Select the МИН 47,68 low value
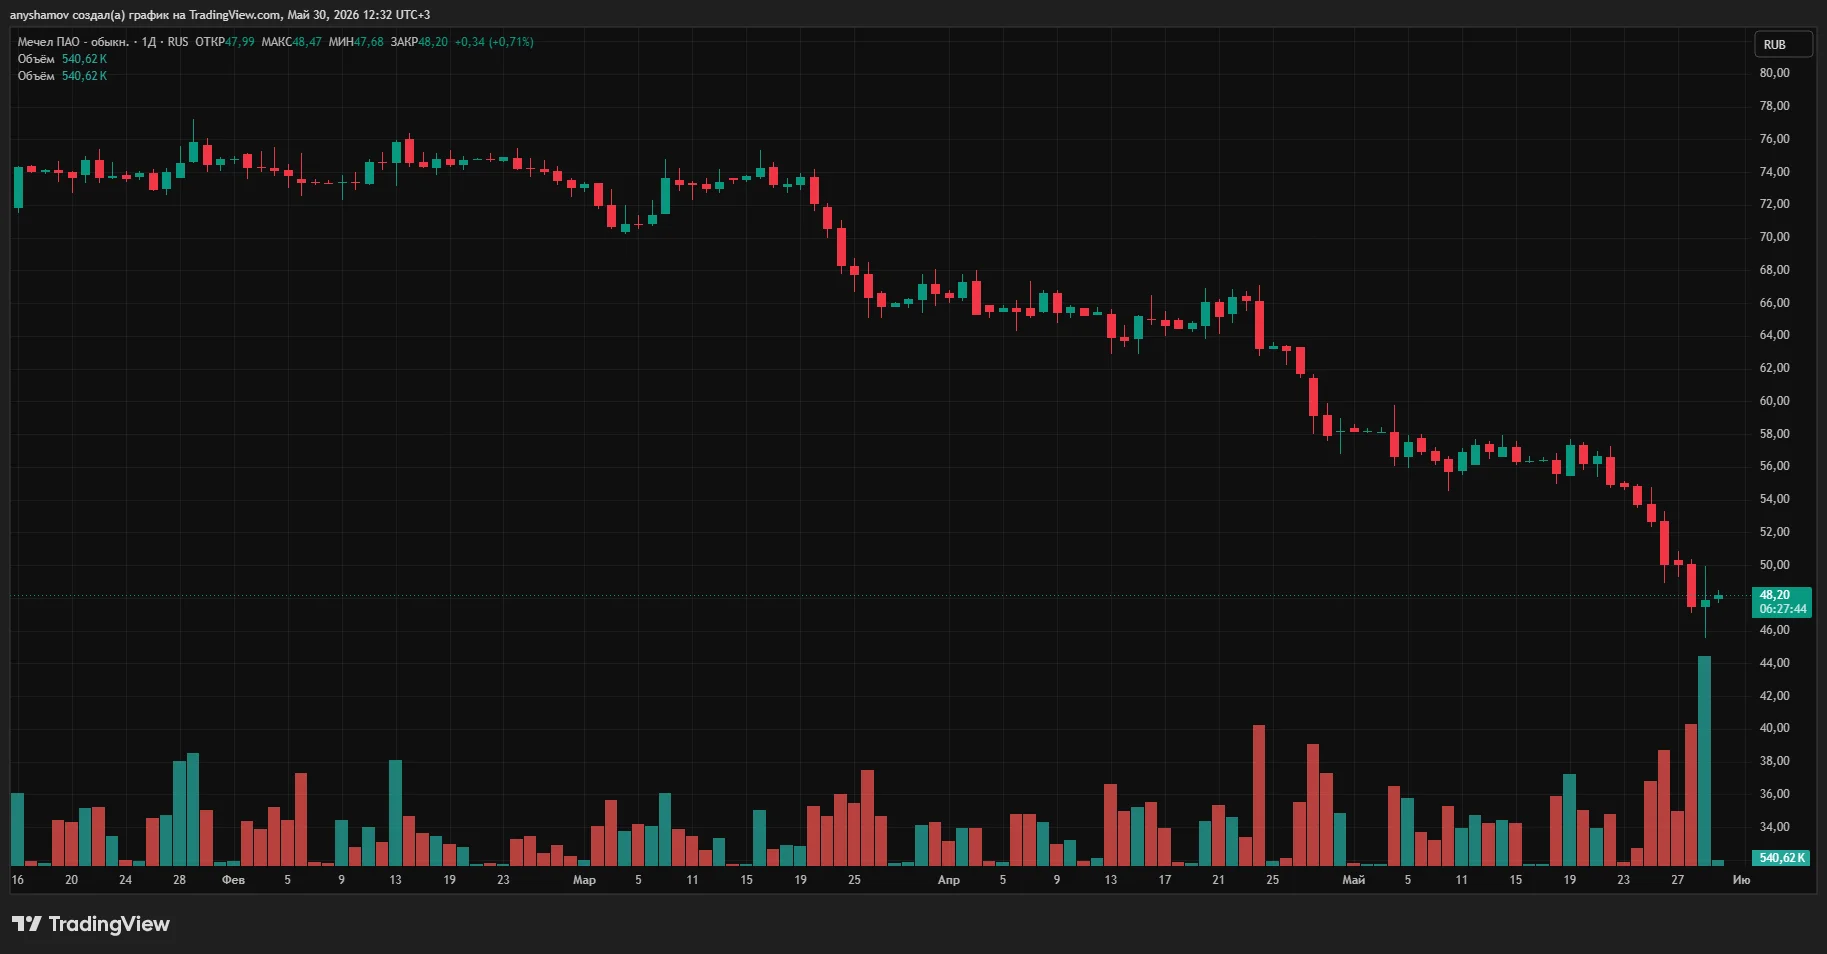The image size is (1827, 954). (356, 42)
